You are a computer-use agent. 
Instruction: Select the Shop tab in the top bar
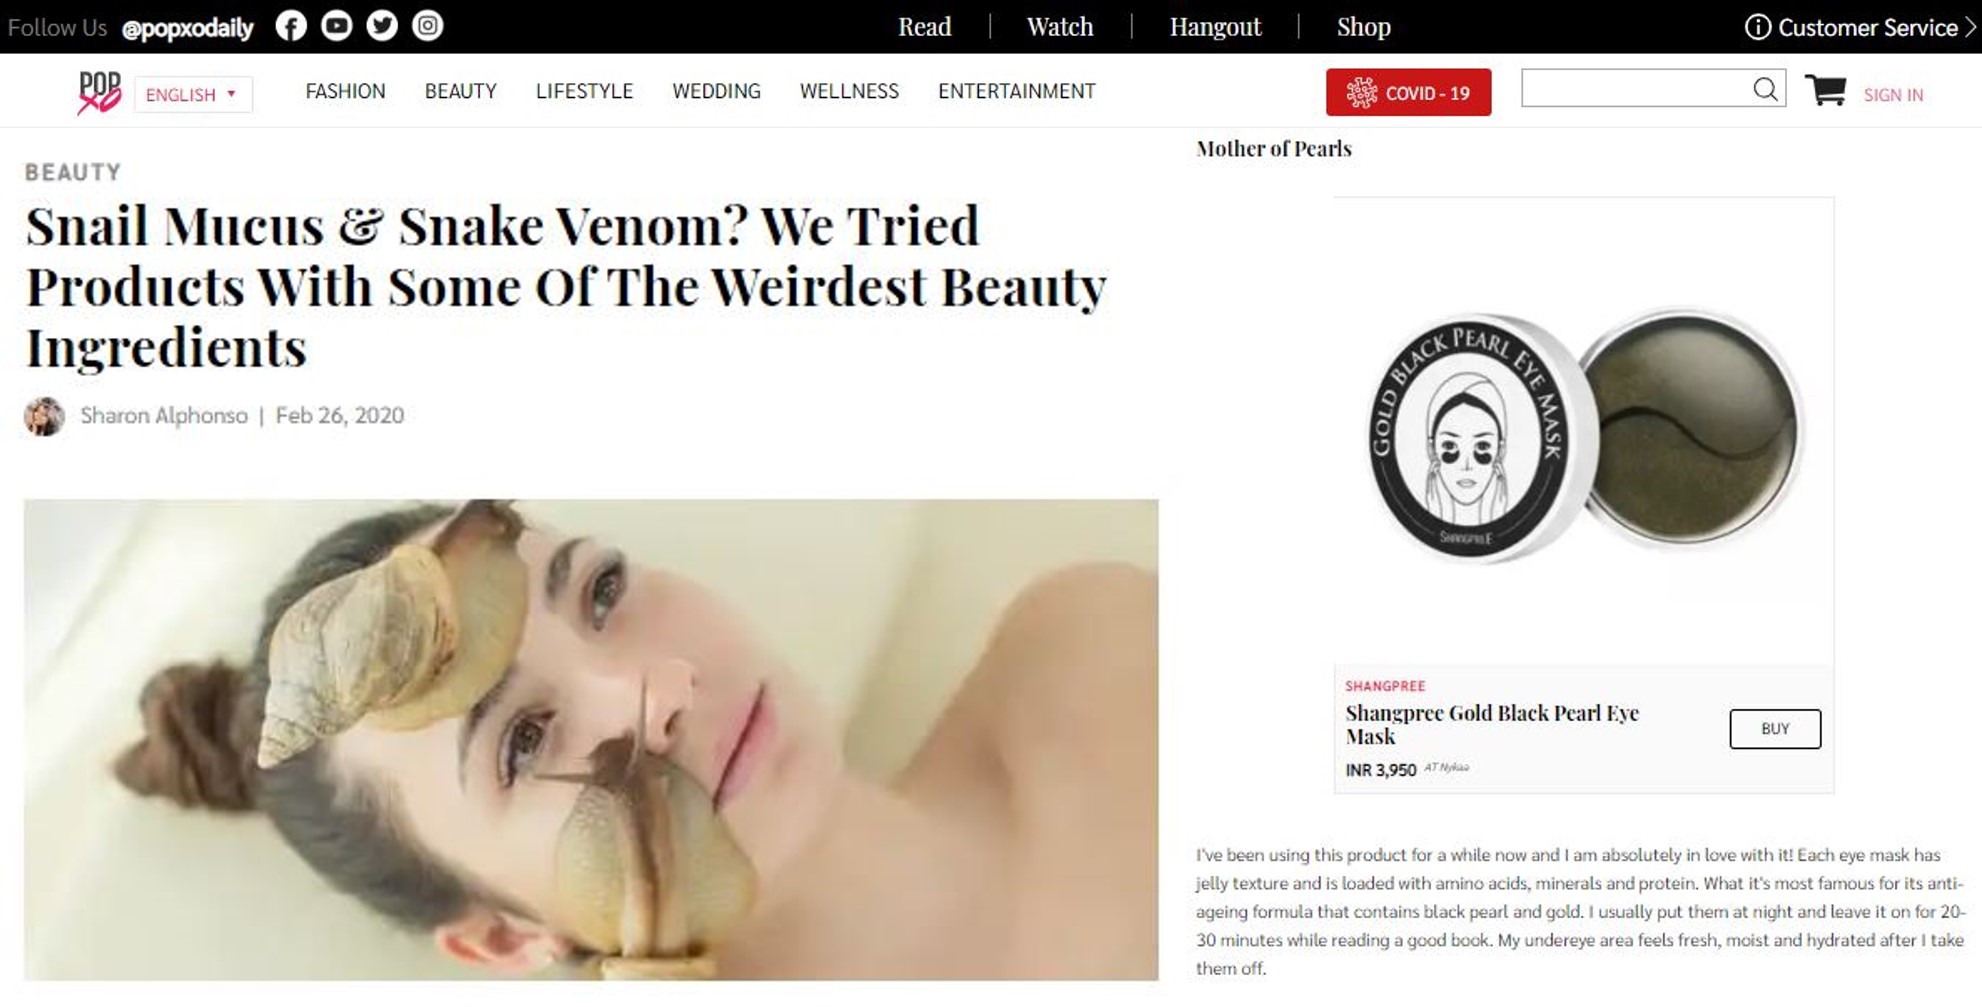[x=1364, y=27]
